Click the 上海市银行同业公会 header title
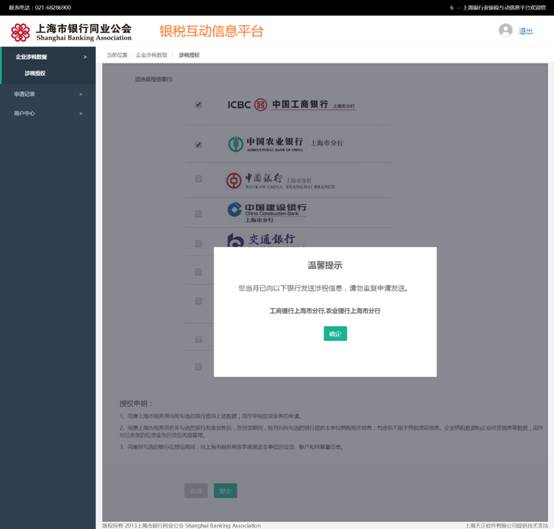Viewport: 554px width, 529px height. [84, 28]
